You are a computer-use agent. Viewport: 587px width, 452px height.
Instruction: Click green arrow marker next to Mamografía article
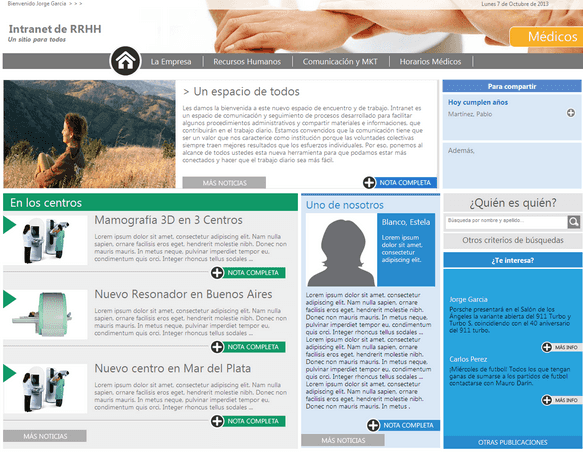point(9,225)
